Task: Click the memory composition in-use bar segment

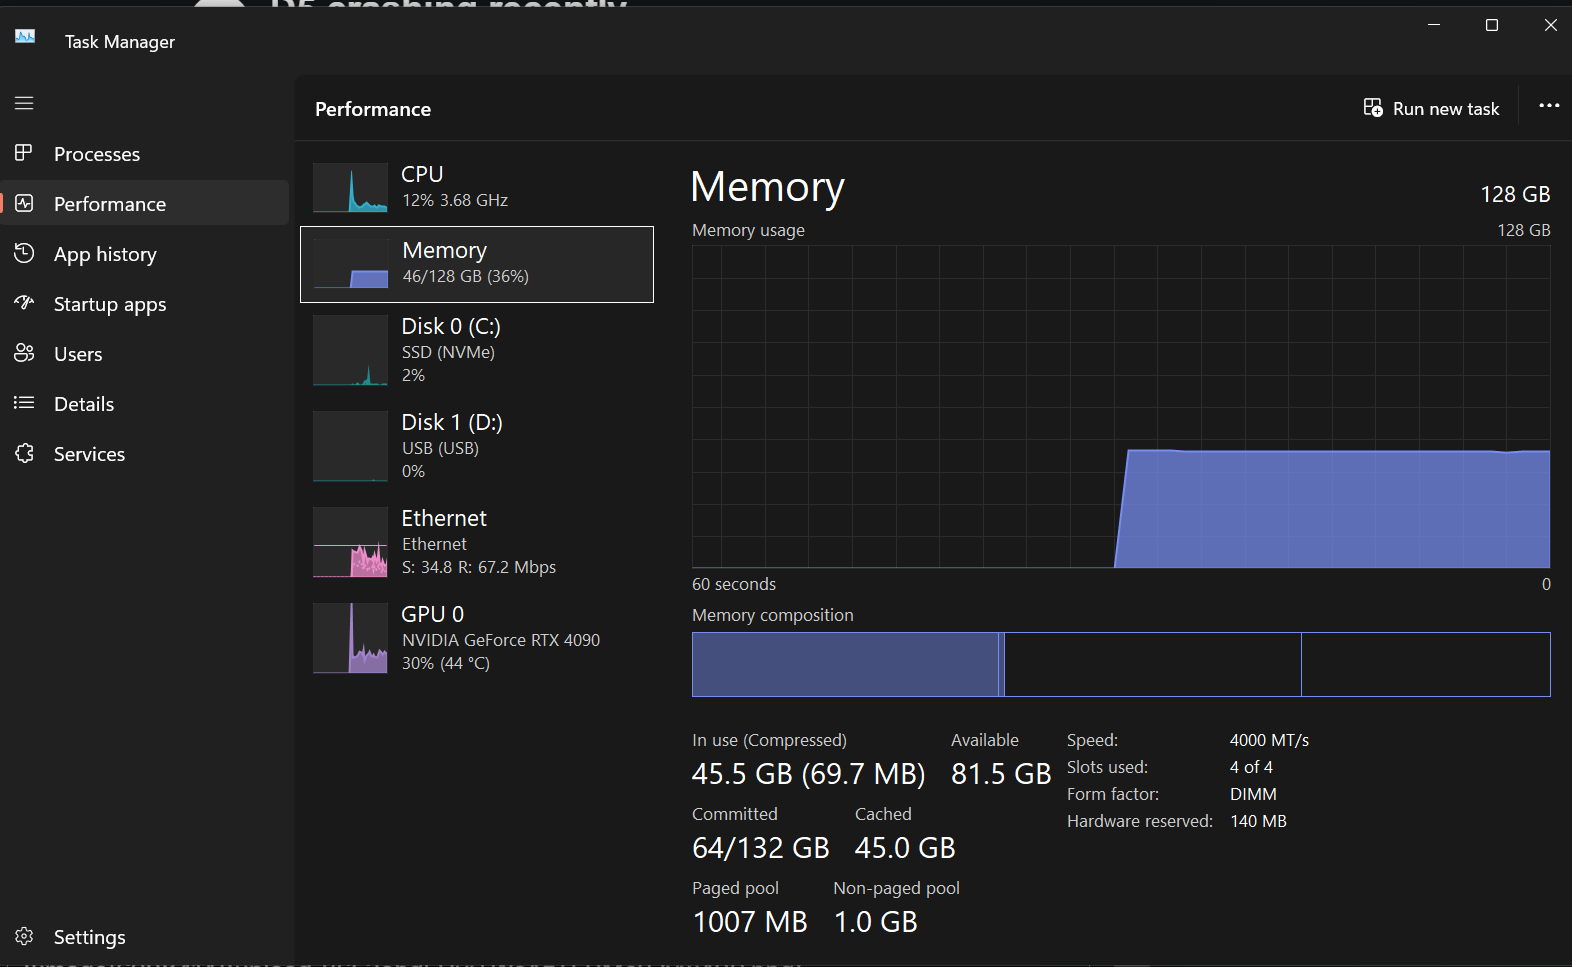Action: (844, 664)
